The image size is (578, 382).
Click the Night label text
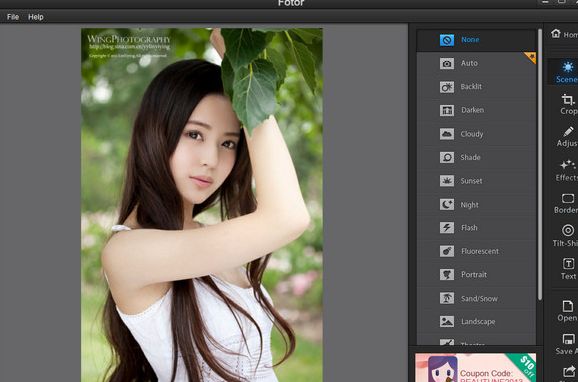click(469, 205)
